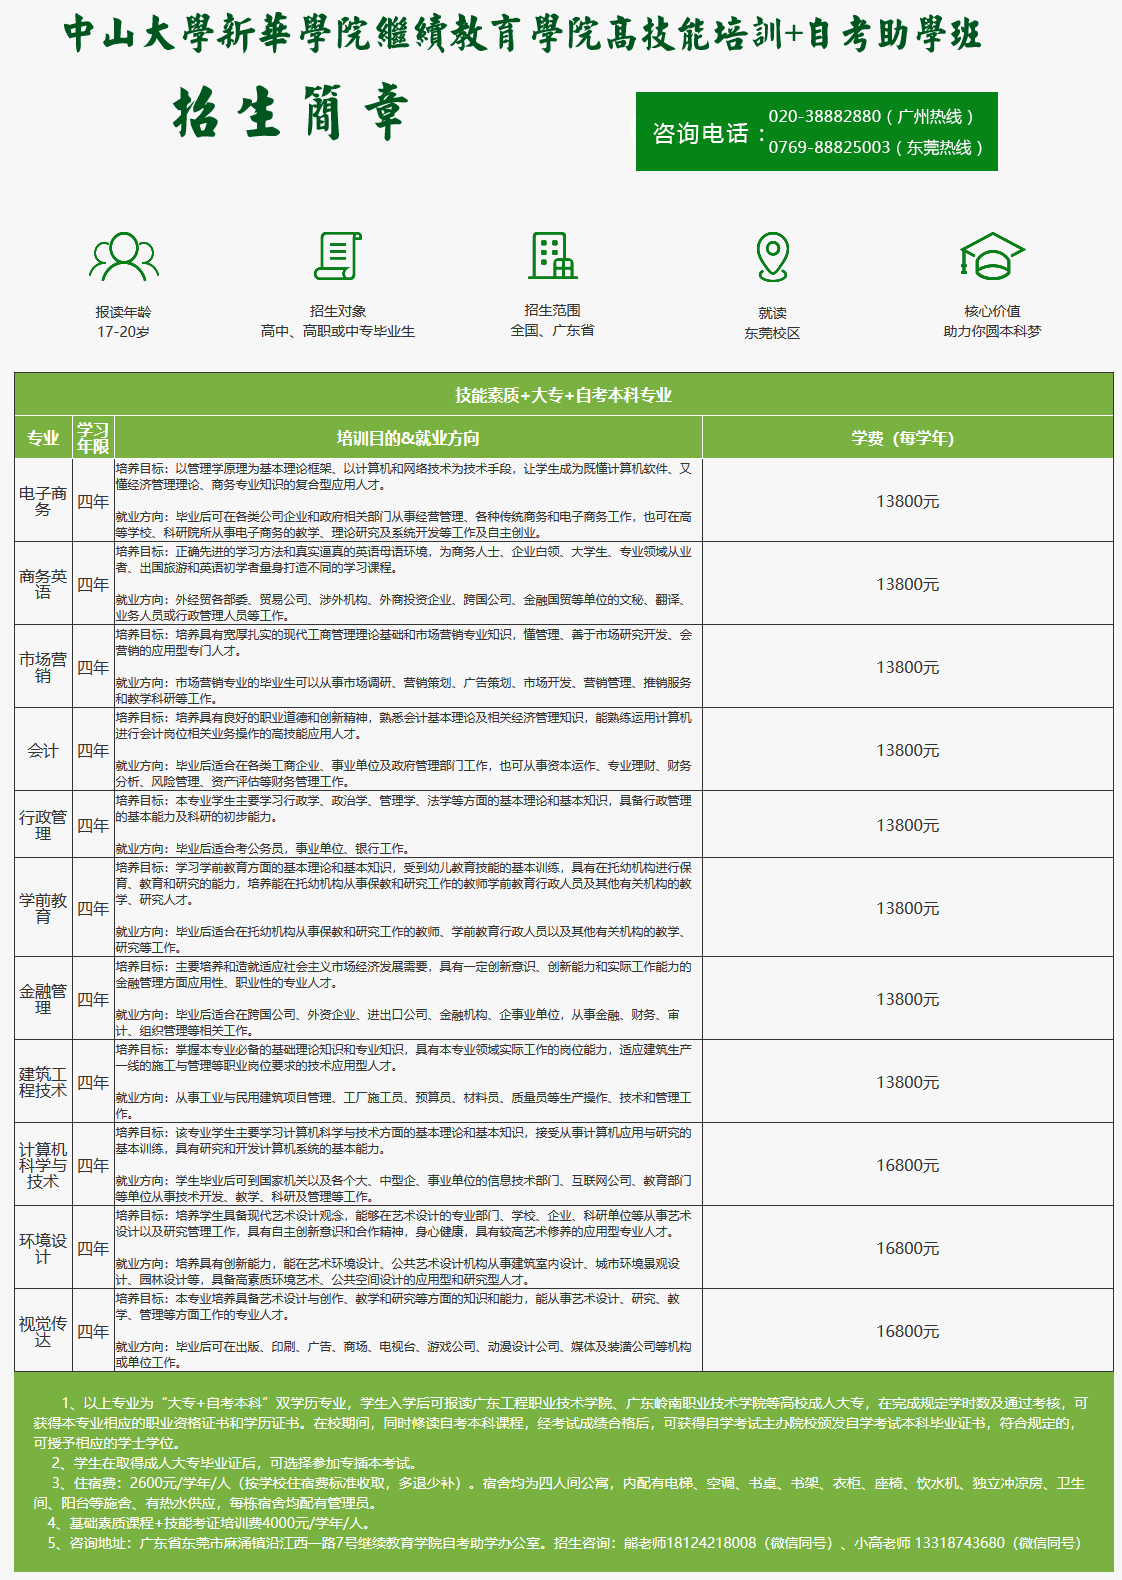Image resolution: width=1122 pixels, height=1580 pixels.
Task: Click 13800元 tuition in the 建筑工程技术 row
Action: click(908, 1082)
